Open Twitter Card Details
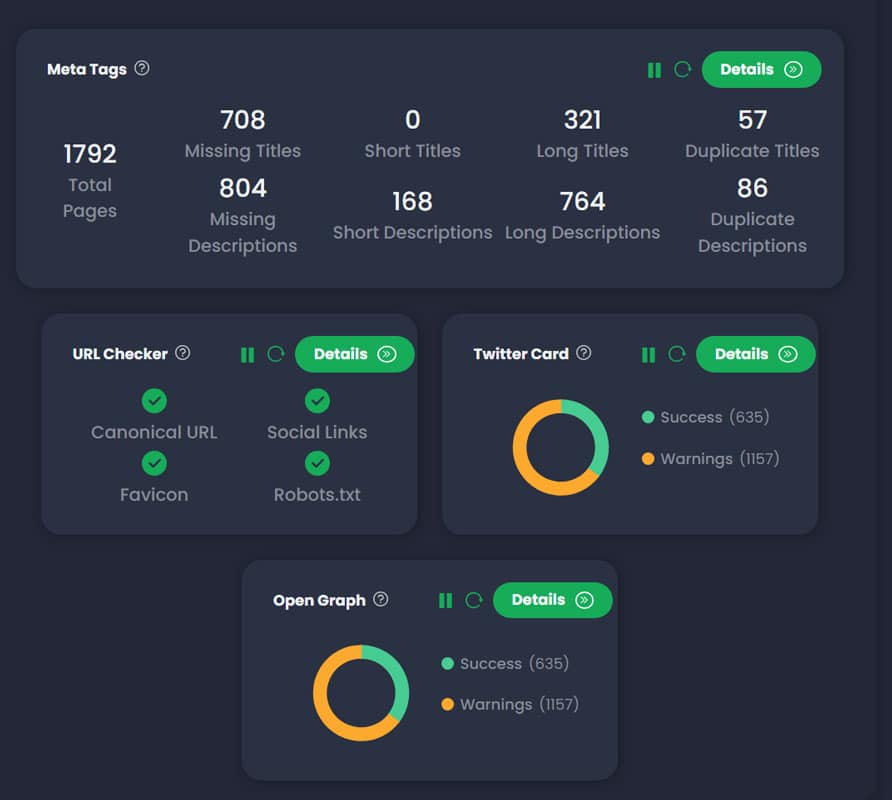This screenshot has width=892, height=800. [x=755, y=354]
